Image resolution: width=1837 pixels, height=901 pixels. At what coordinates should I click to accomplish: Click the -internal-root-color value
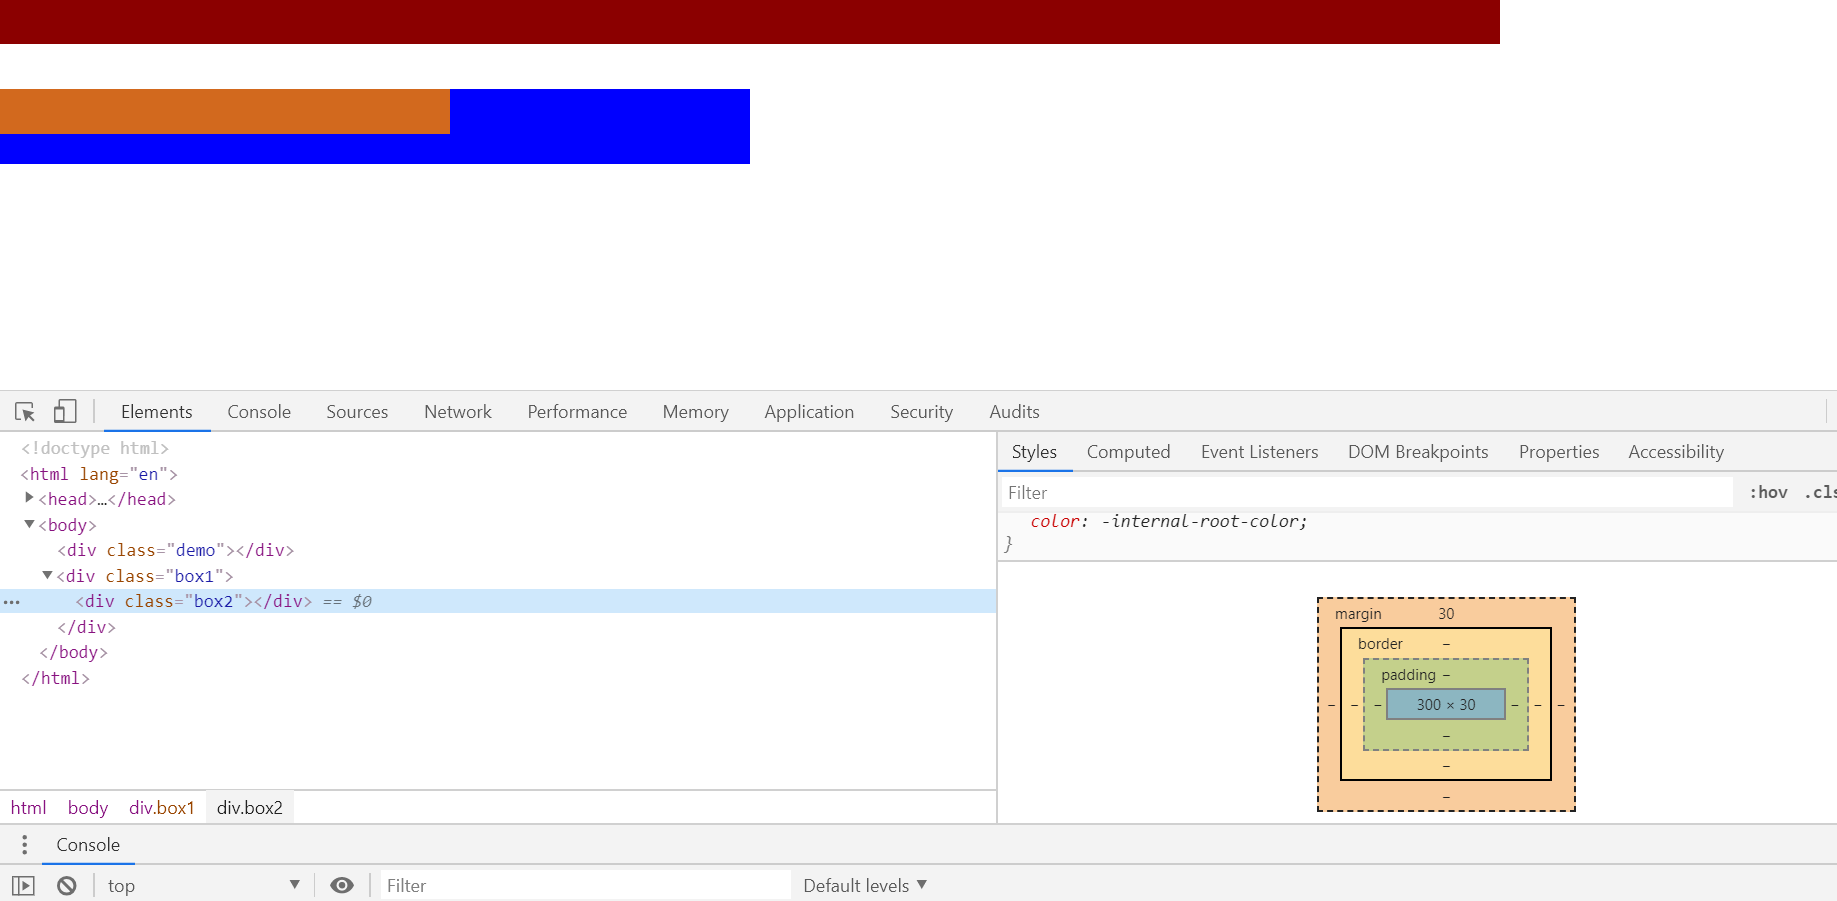click(1200, 521)
